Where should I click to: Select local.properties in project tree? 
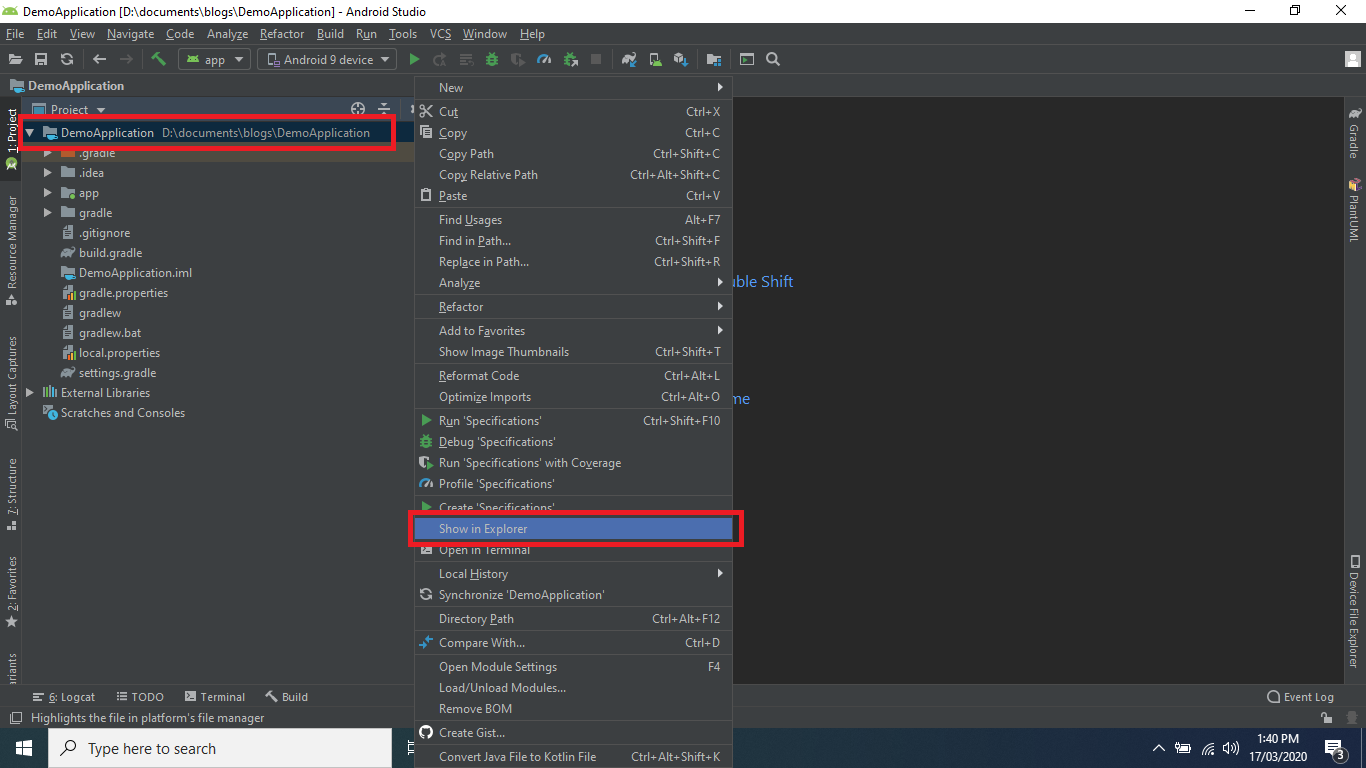click(x=120, y=353)
